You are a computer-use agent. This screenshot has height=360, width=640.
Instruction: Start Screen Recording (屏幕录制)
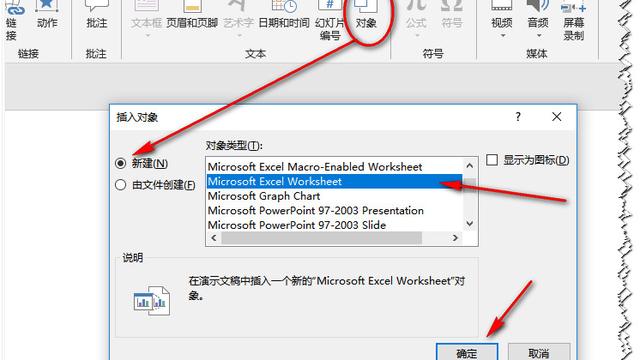(x=573, y=20)
